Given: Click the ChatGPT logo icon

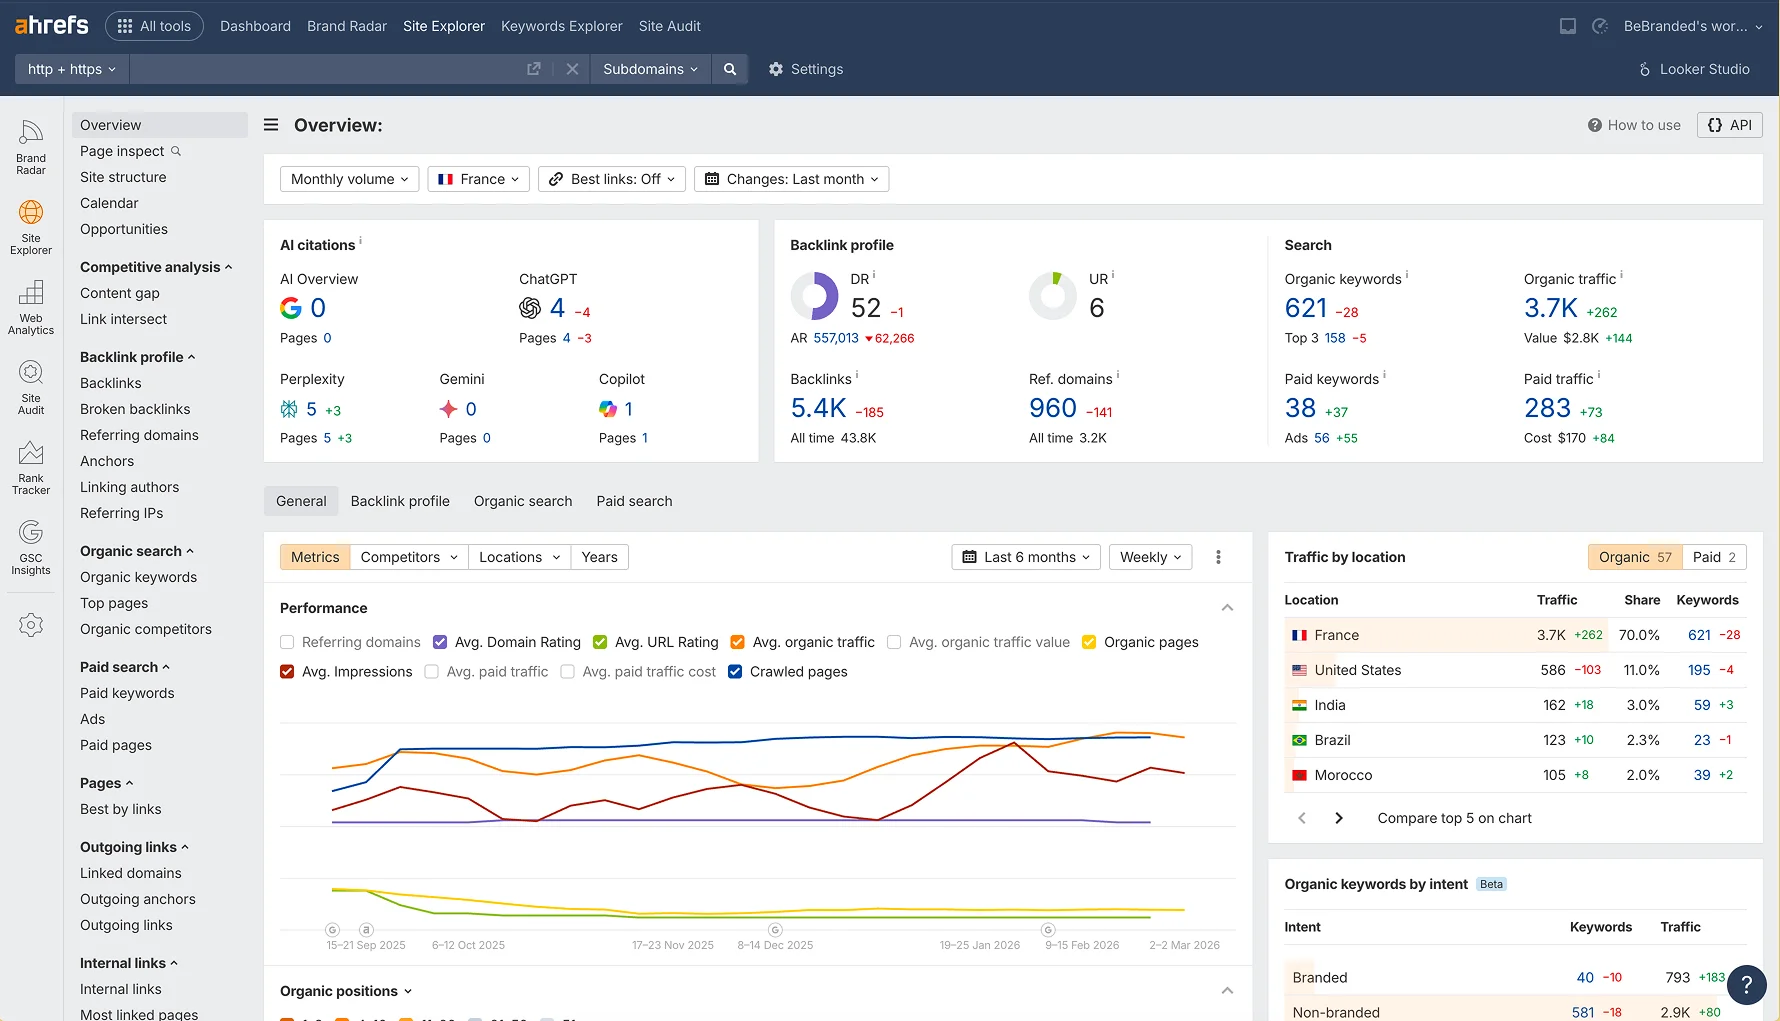Looking at the screenshot, I should (530, 308).
